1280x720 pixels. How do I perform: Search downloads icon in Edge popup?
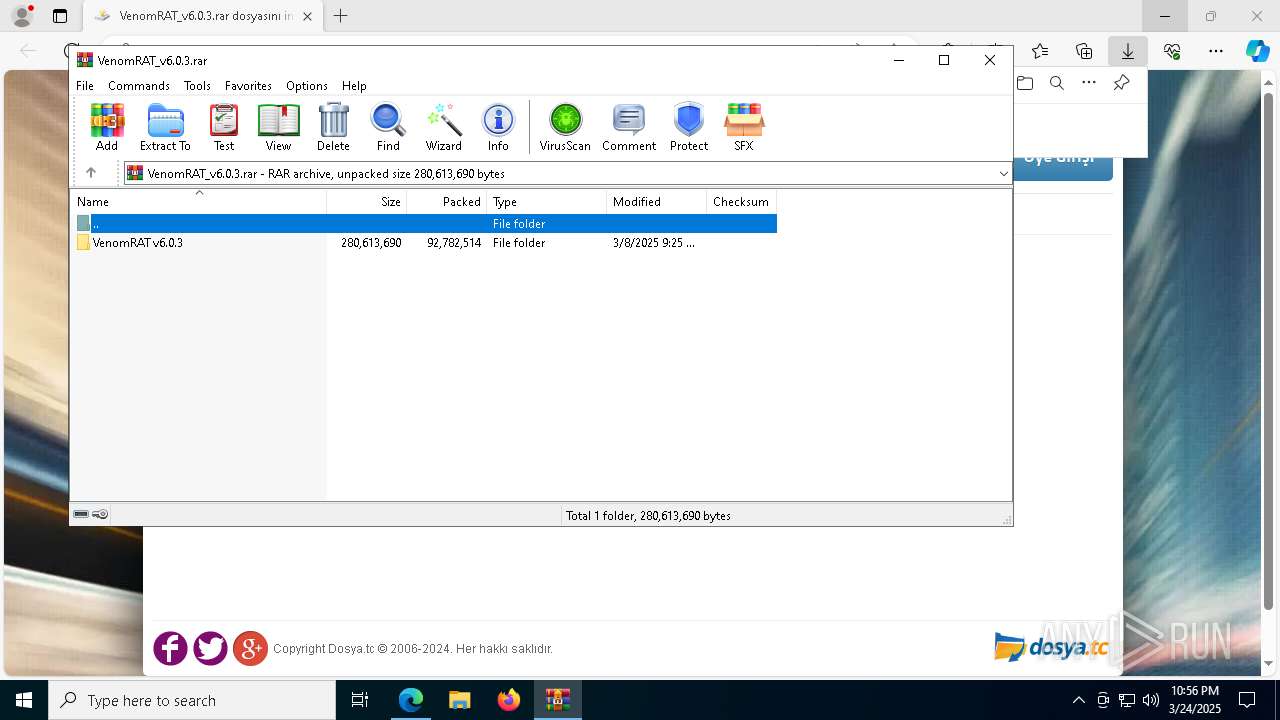coord(1057,83)
